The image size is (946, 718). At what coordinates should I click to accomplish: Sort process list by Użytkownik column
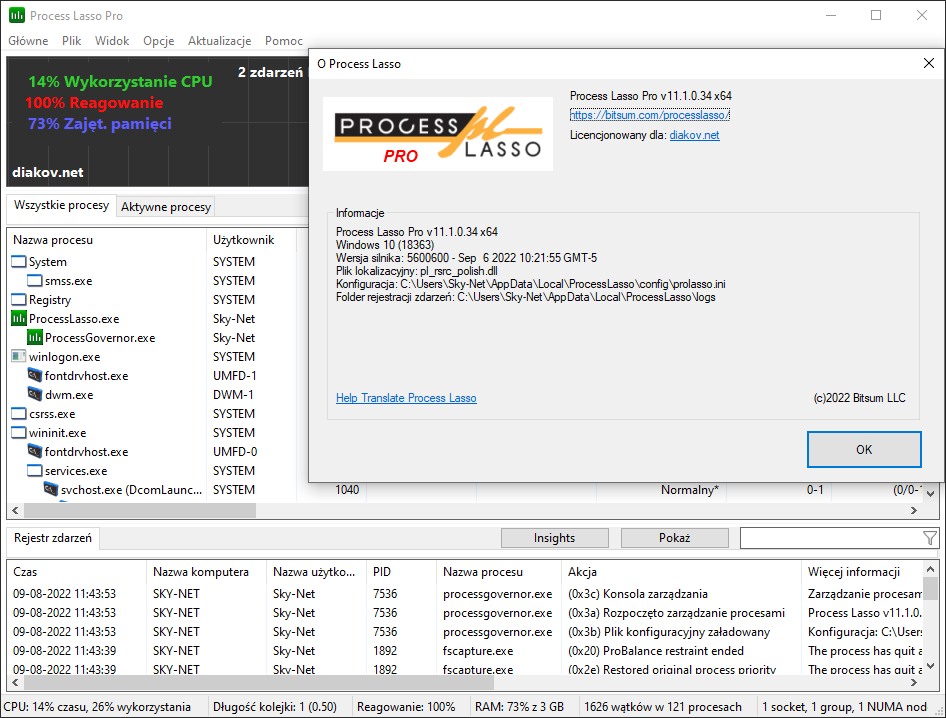(x=251, y=240)
